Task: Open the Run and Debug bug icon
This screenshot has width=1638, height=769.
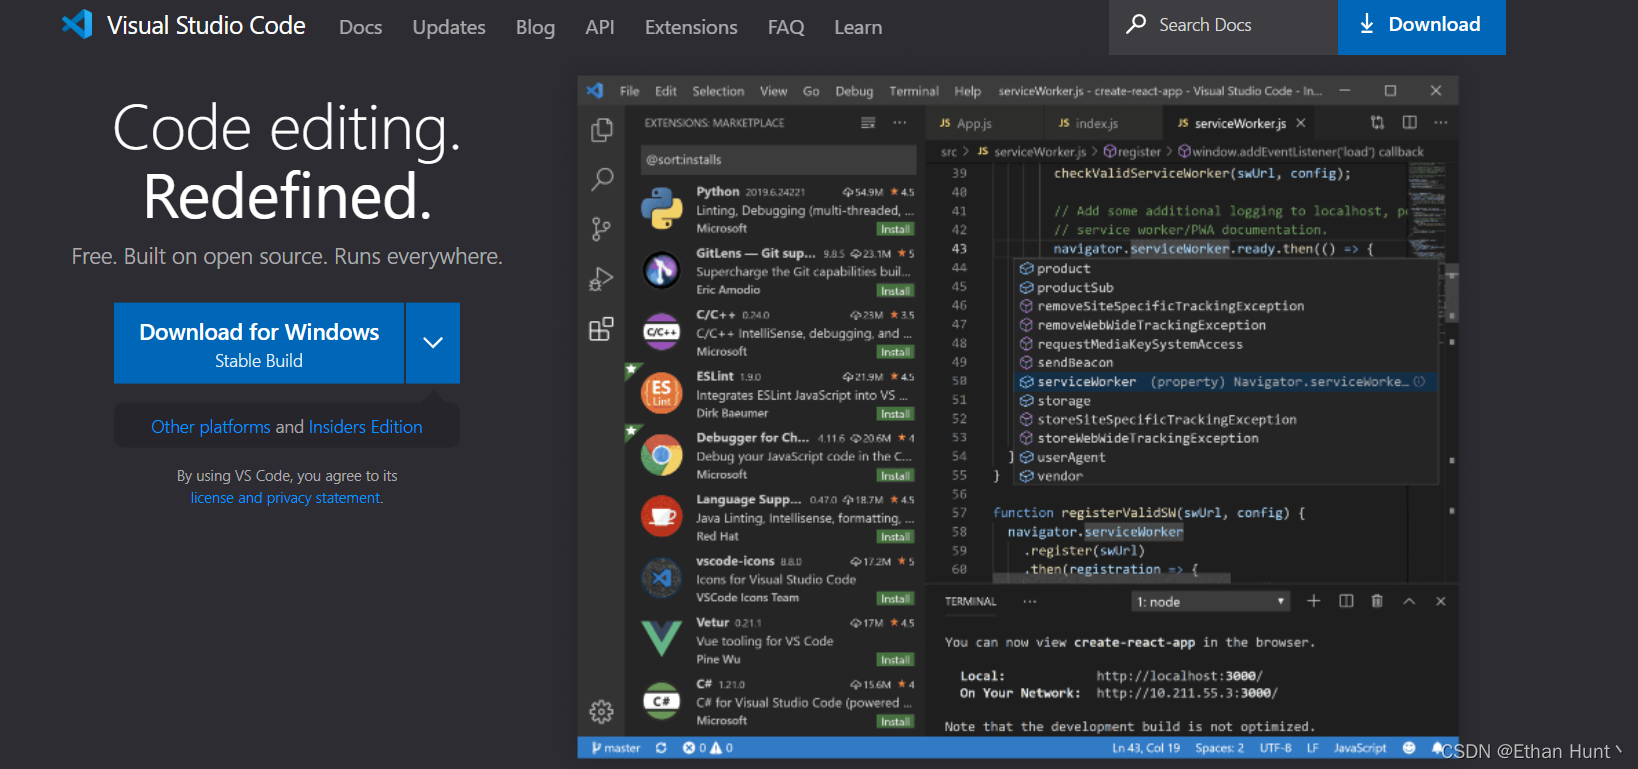Action: pyautogui.click(x=601, y=279)
